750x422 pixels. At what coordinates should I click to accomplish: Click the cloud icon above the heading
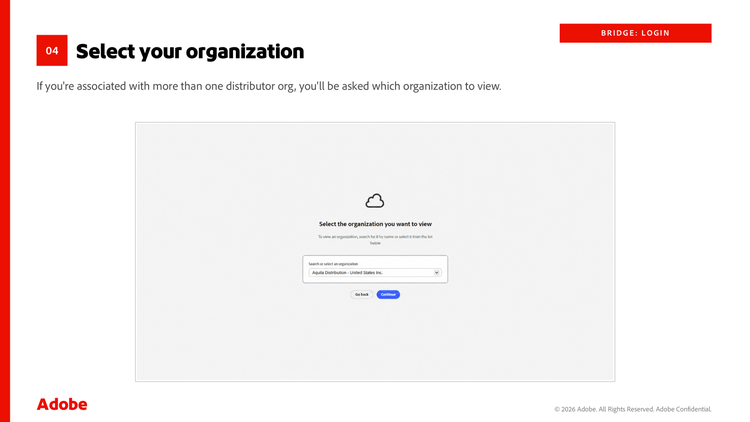point(375,201)
